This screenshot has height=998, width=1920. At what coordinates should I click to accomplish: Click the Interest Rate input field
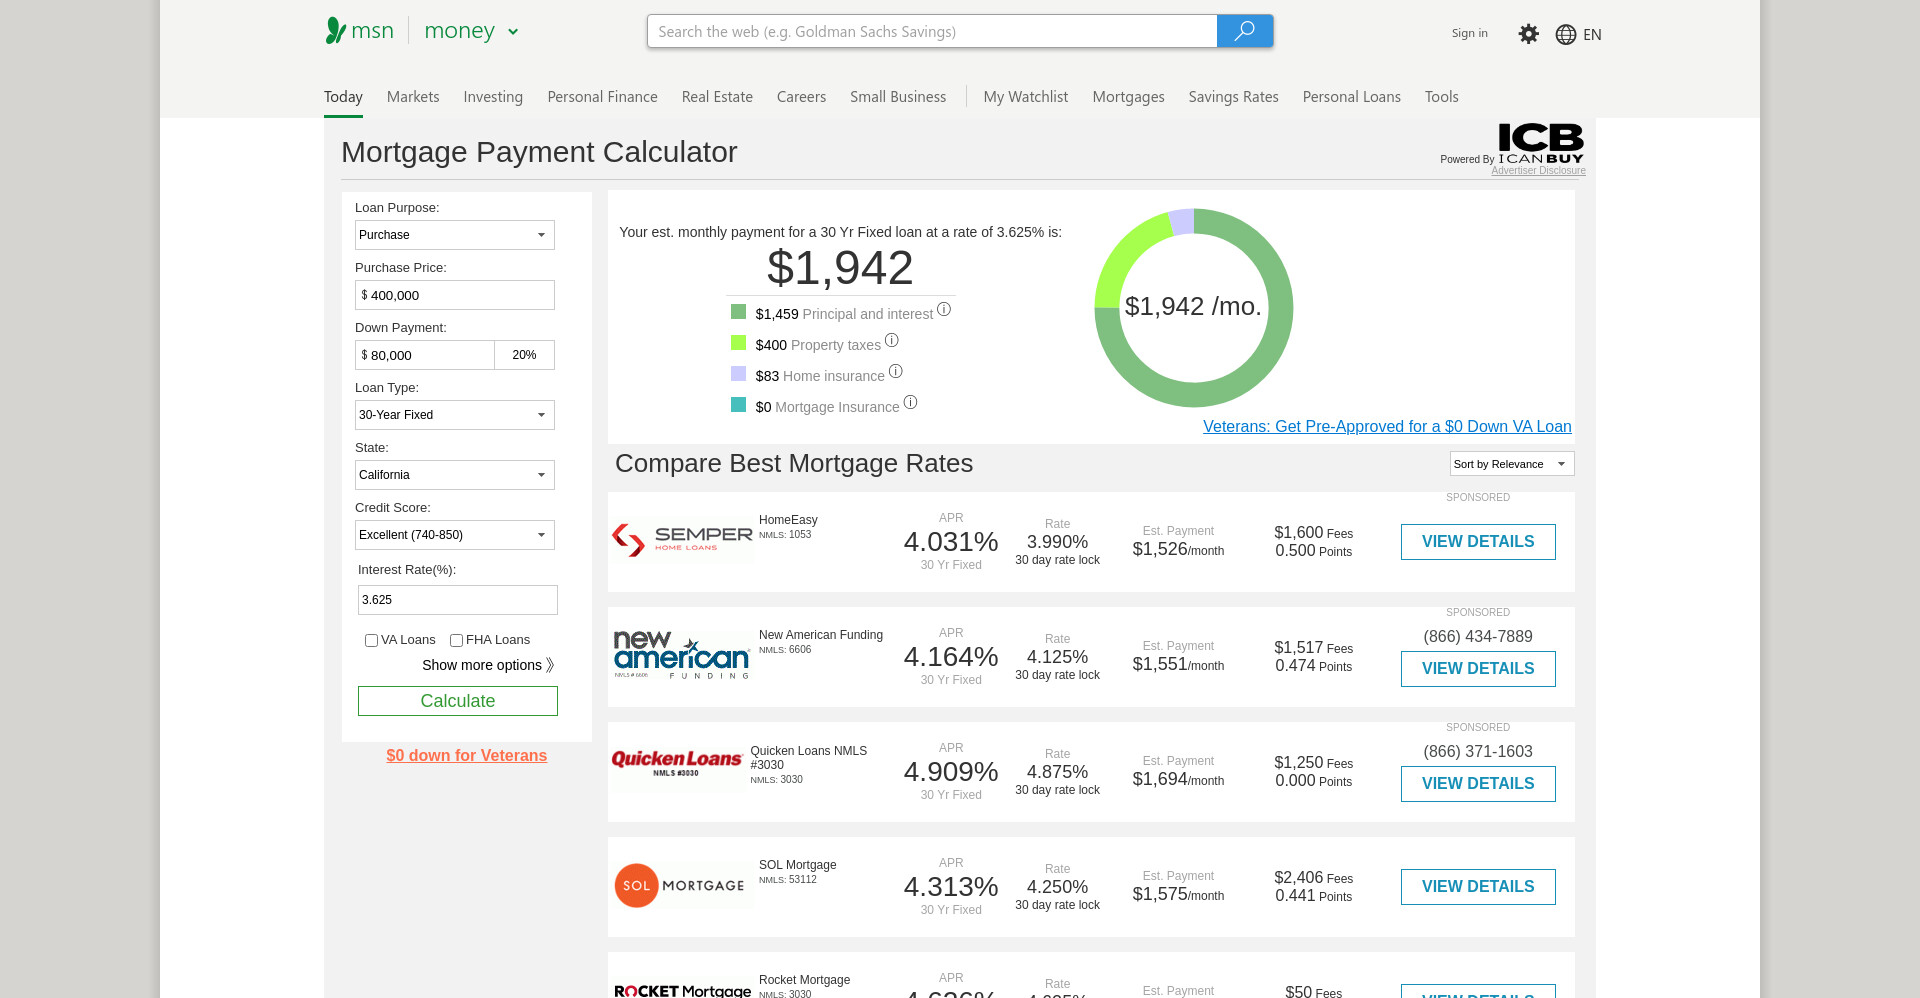coord(458,600)
